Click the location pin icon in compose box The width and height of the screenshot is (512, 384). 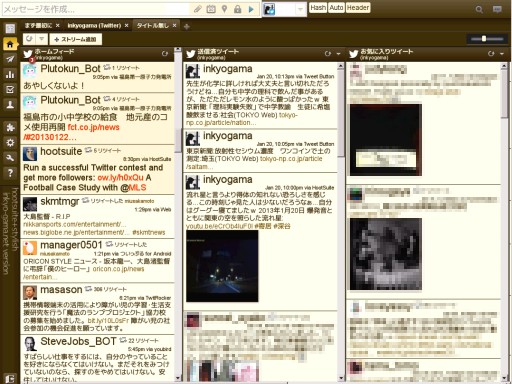click(224, 9)
